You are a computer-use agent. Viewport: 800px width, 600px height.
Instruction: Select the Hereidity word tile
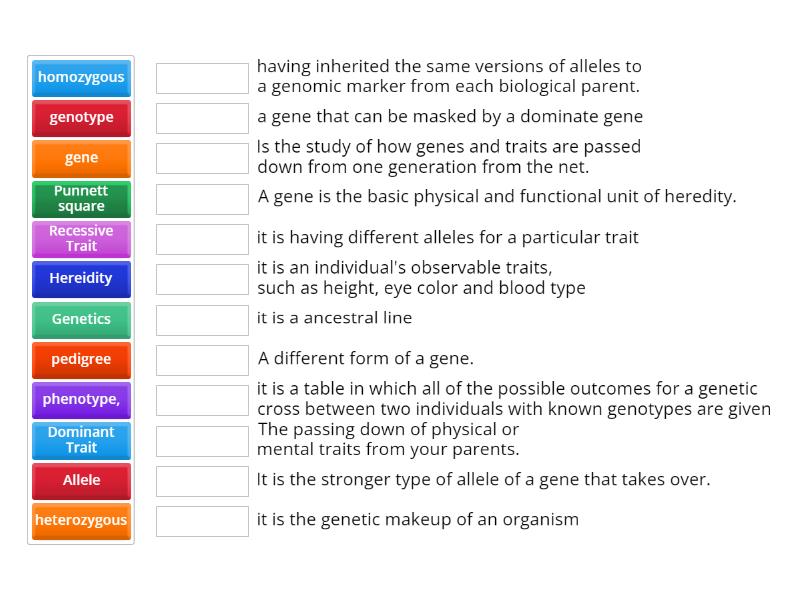click(80, 279)
